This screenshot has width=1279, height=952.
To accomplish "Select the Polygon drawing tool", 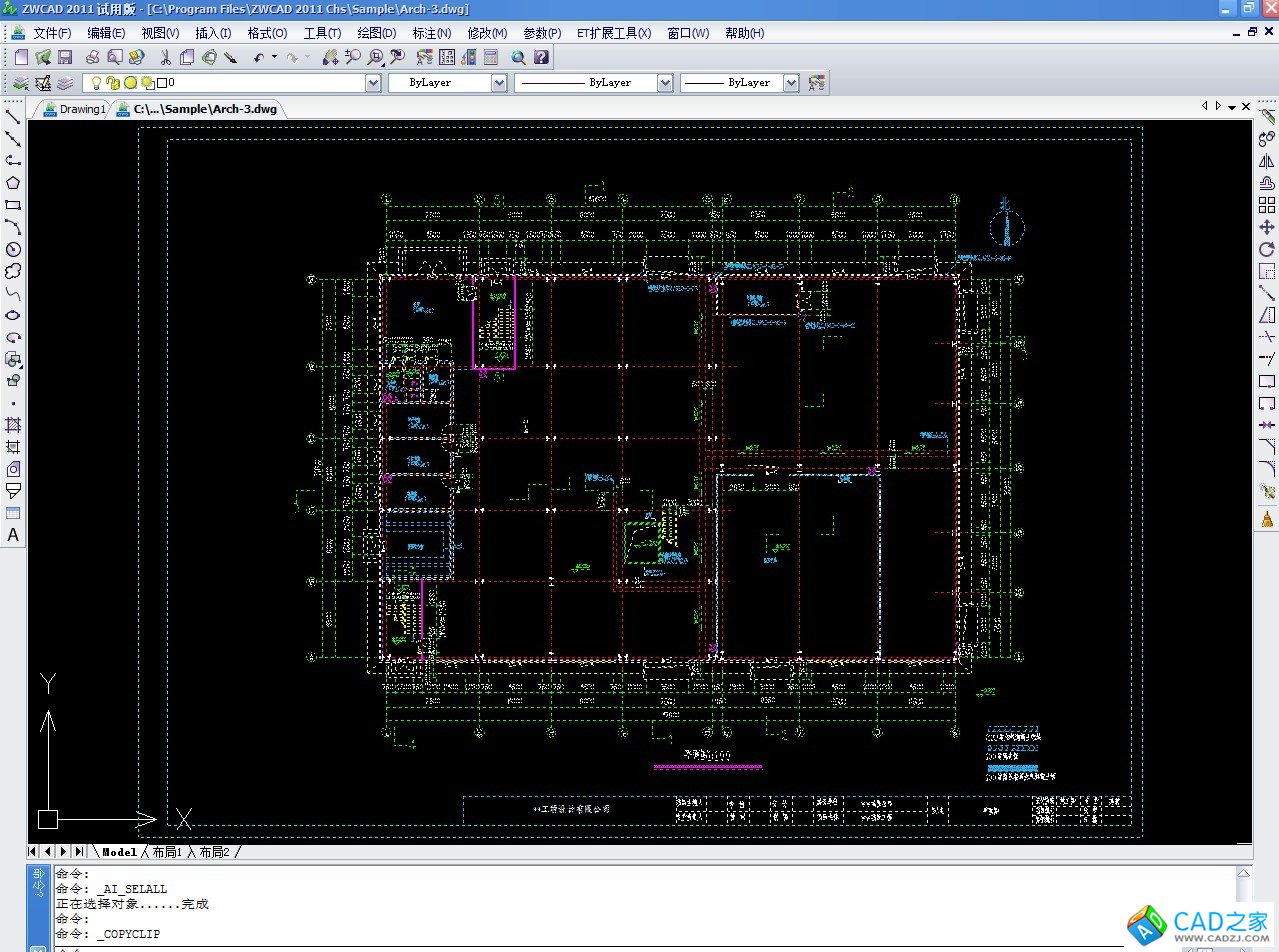I will (13, 183).
